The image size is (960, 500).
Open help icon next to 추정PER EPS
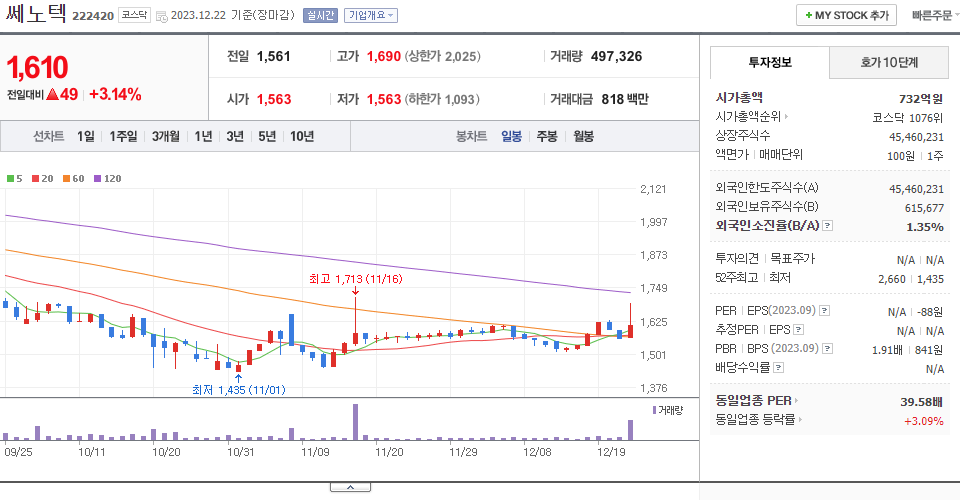point(798,330)
